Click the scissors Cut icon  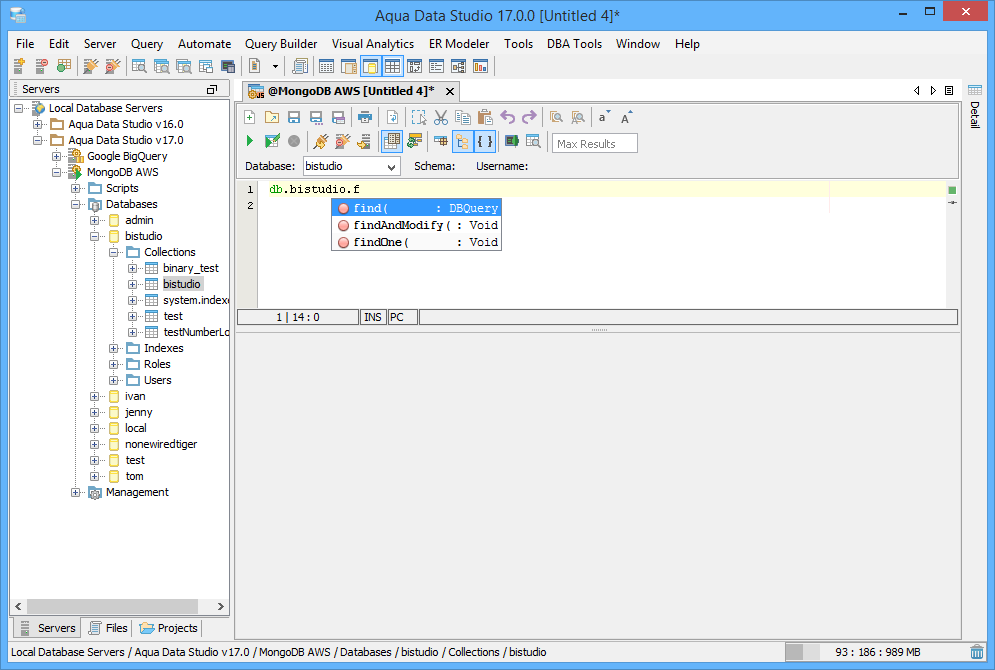pos(441,117)
